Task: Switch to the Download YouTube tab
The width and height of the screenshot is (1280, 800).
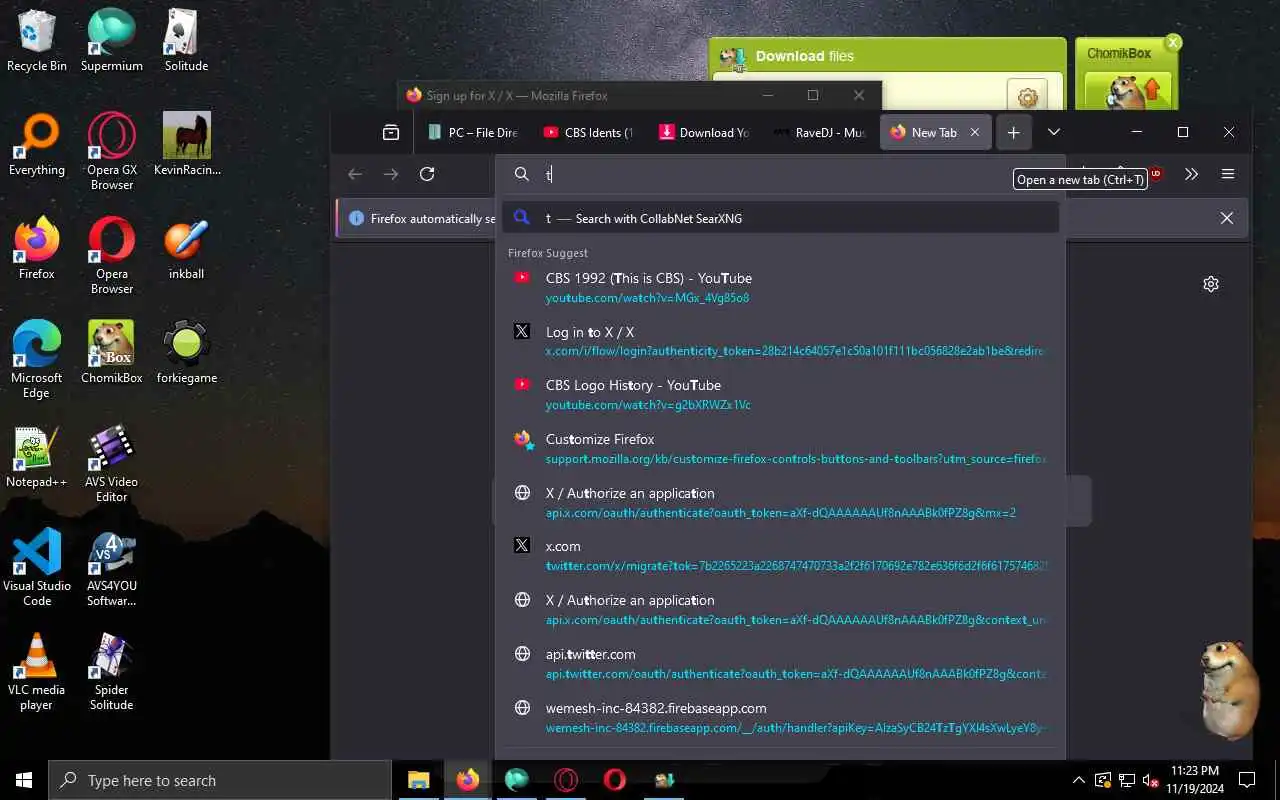Action: pos(705,132)
